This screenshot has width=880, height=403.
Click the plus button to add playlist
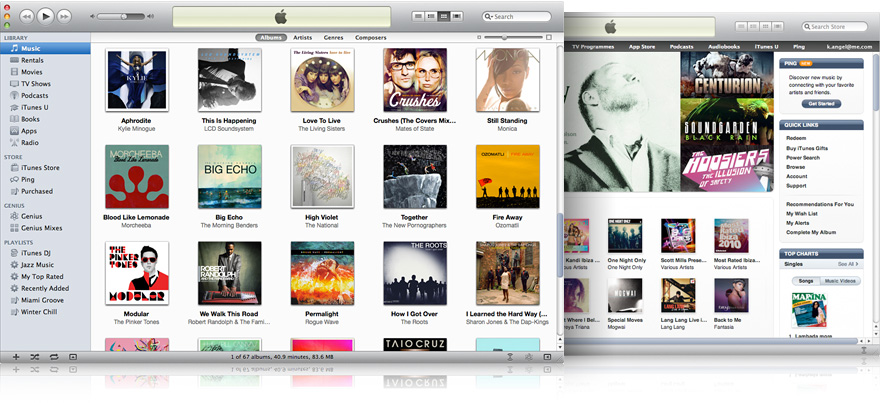tap(16, 356)
